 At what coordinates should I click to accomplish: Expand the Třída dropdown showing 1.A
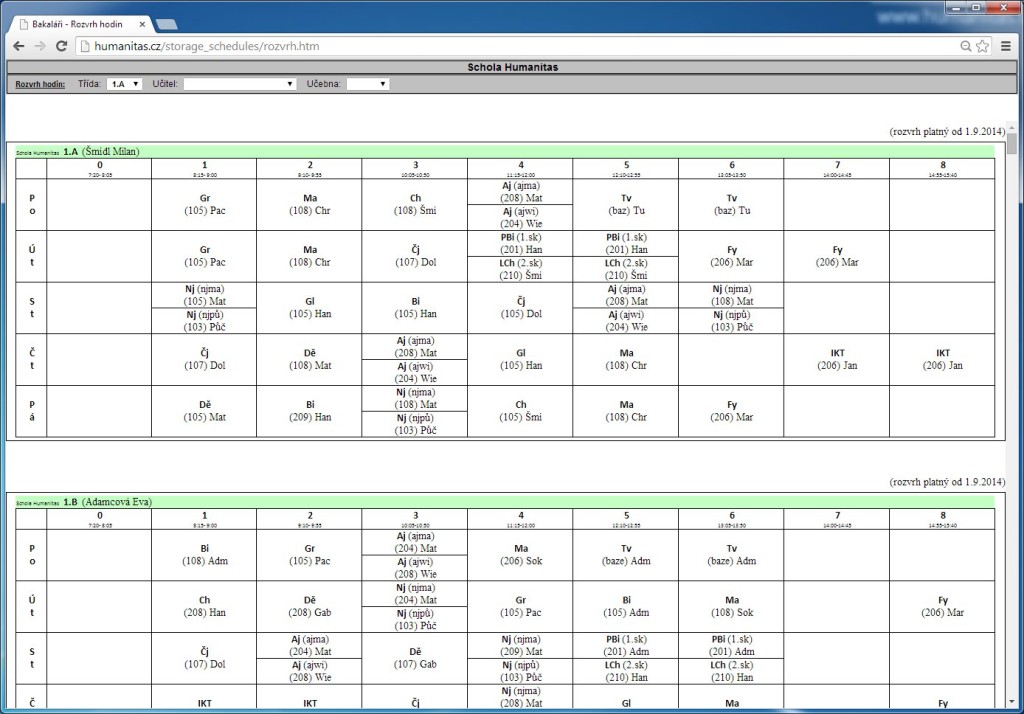[x=125, y=84]
